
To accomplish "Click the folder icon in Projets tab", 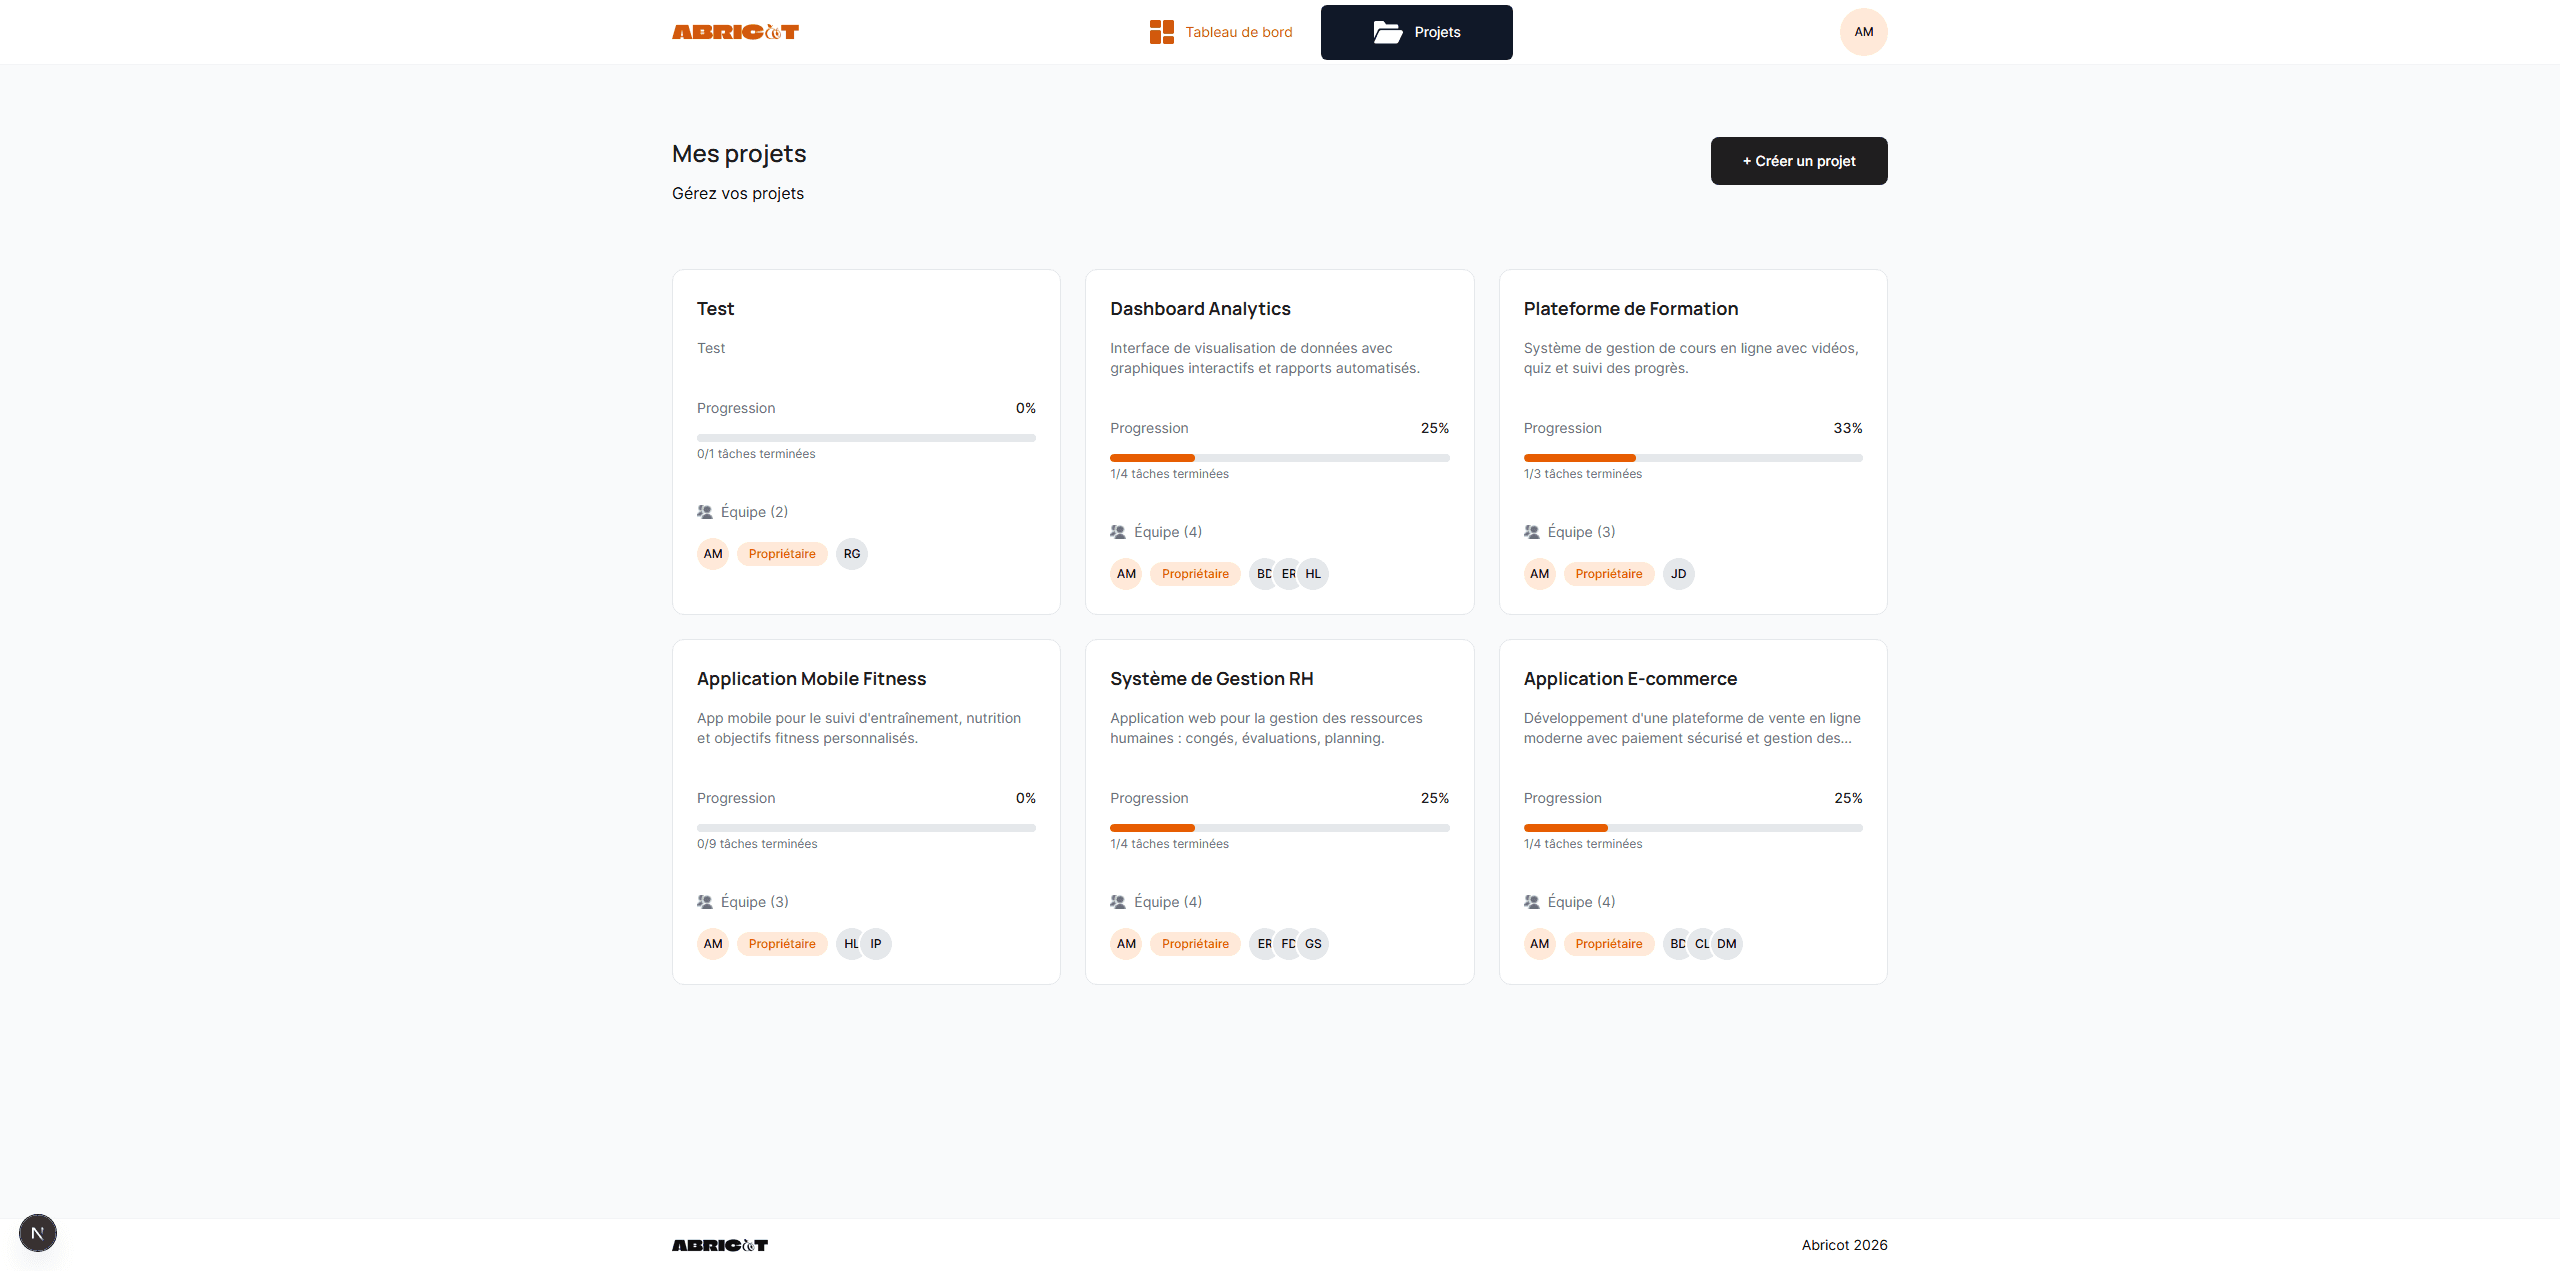I will [1387, 32].
